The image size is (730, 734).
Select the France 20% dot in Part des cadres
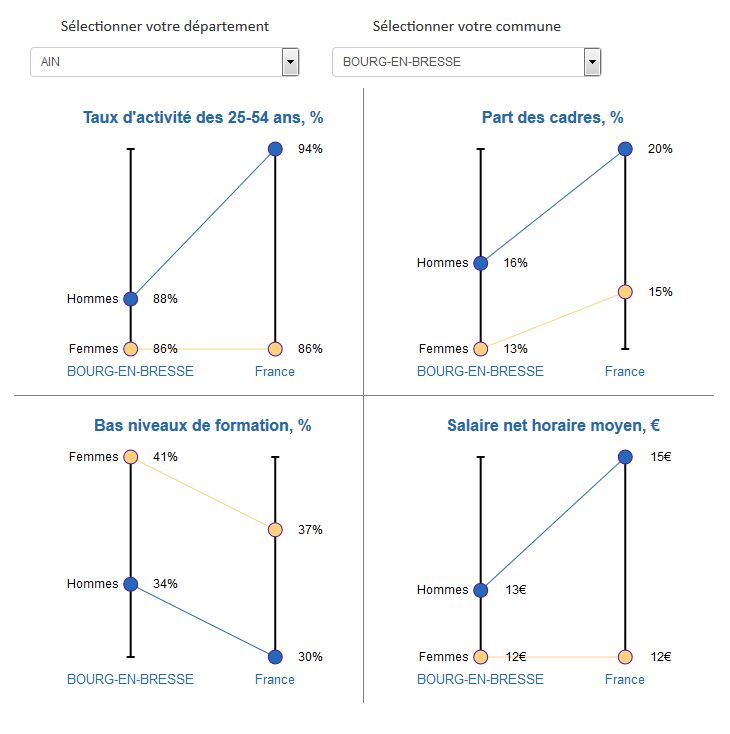point(625,149)
